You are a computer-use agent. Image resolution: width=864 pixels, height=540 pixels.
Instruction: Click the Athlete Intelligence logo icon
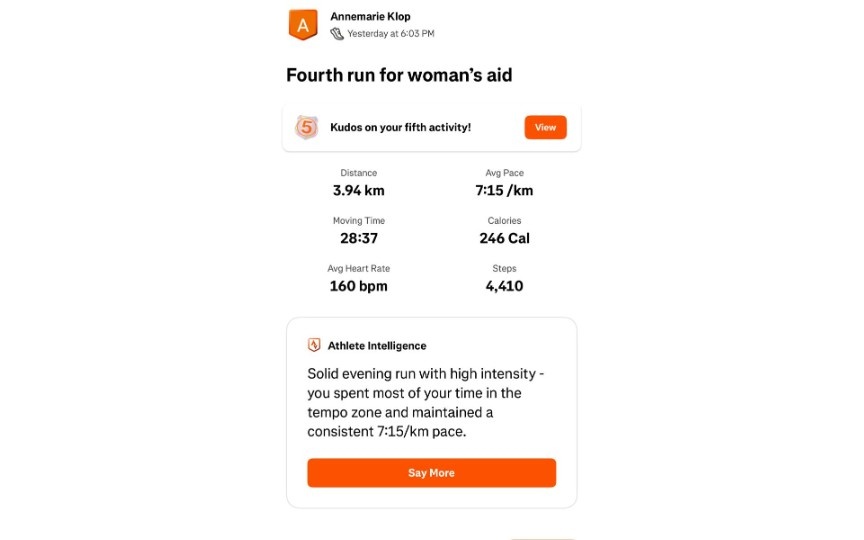[314, 345]
